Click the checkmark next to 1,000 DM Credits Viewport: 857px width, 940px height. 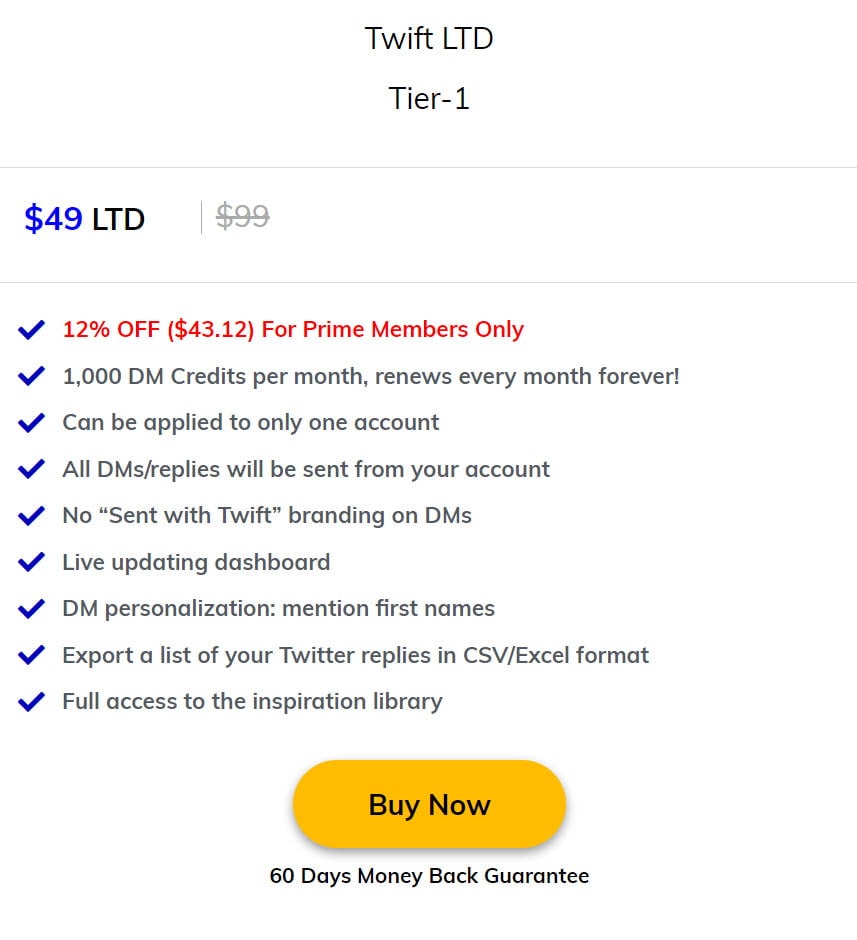[x=31, y=376]
